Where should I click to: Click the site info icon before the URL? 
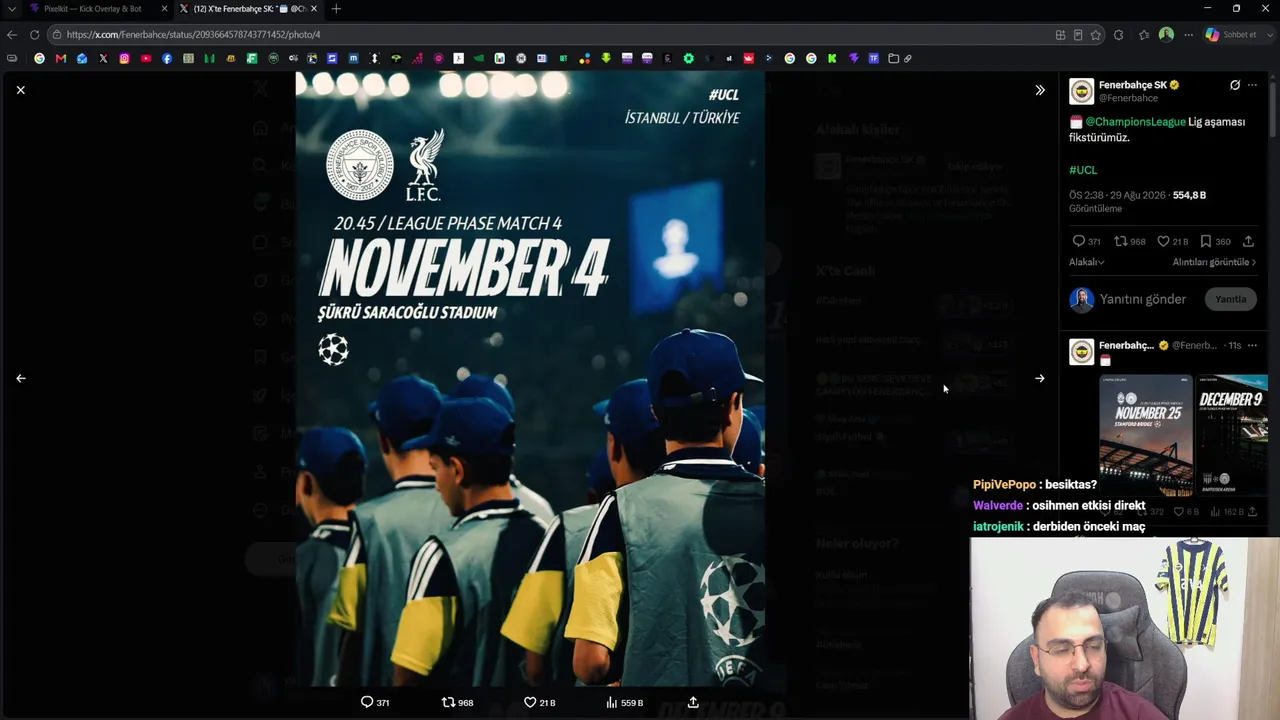[x=57, y=34]
